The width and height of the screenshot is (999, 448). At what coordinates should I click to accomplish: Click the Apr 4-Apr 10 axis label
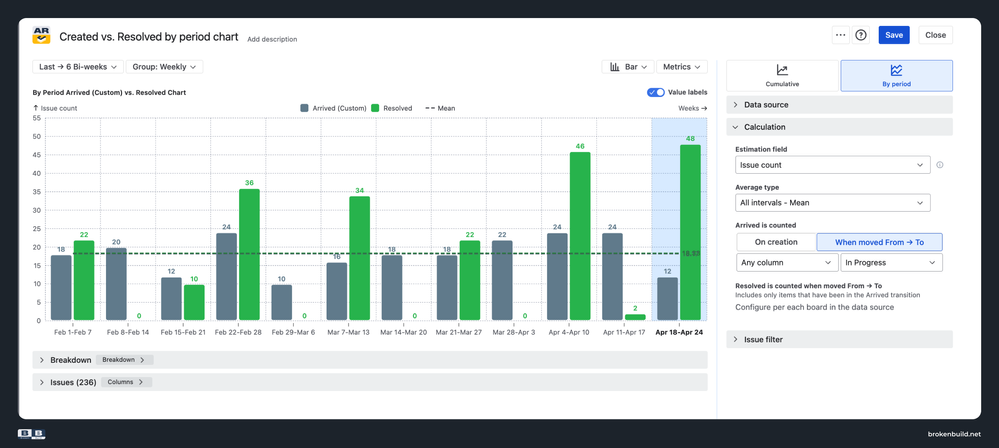click(x=568, y=333)
